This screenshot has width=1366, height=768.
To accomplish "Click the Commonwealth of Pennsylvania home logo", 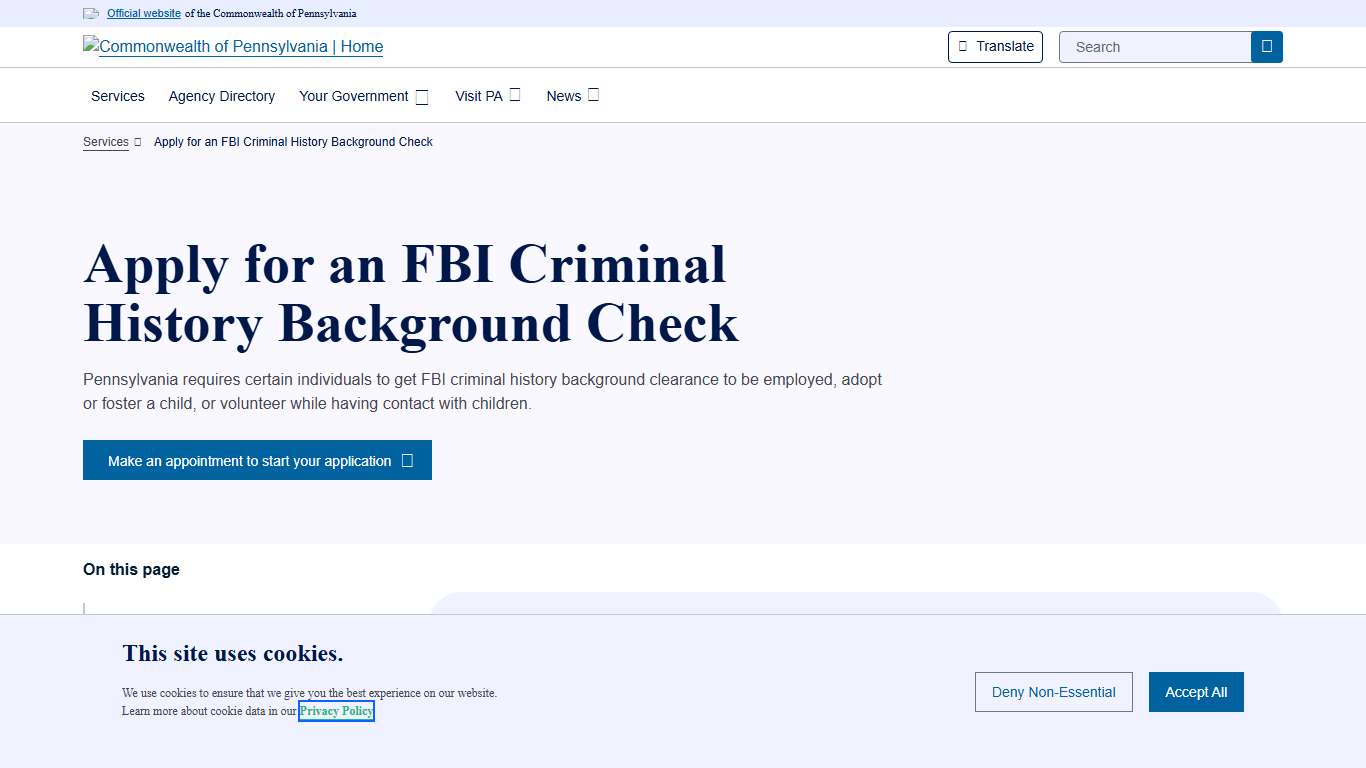I will (232, 46).
